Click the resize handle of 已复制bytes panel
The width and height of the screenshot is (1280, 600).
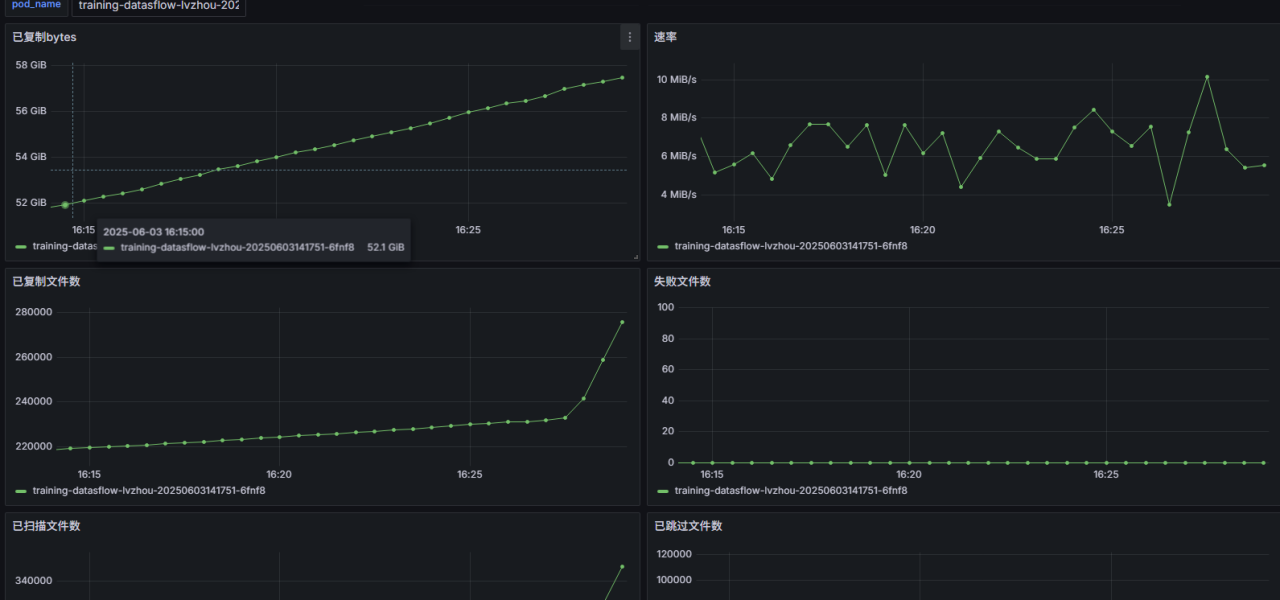pyautogui.click(x=635, y=256)
